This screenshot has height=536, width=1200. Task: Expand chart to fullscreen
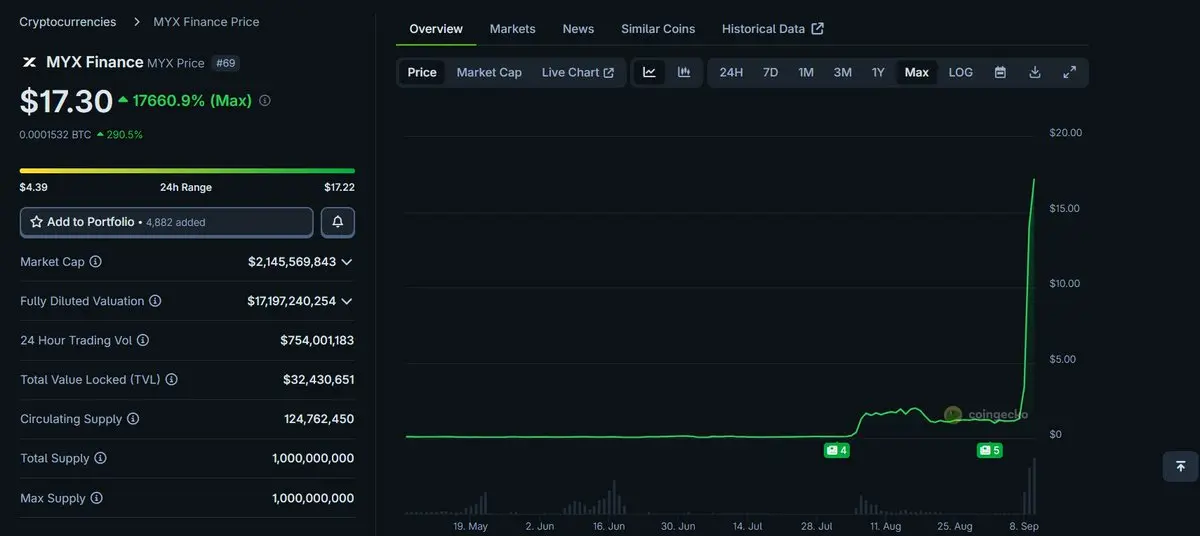click(1069, 72)
